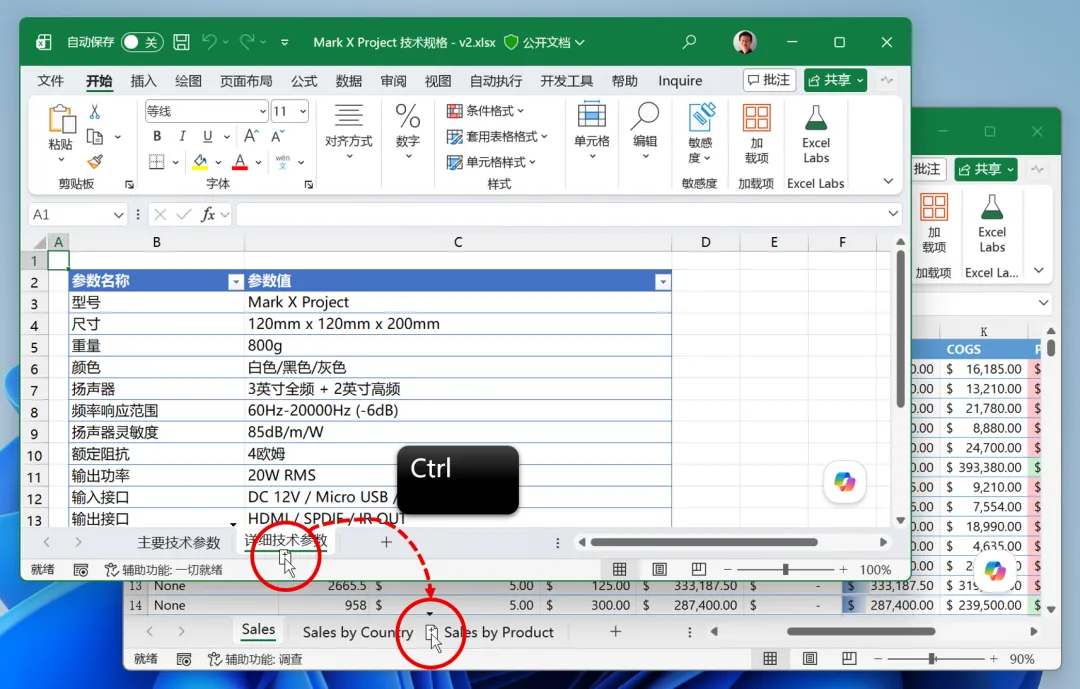Open the 数字 number format group
Image resolution: width=1080 pixels, height=689 pixels.
point(408,132)
